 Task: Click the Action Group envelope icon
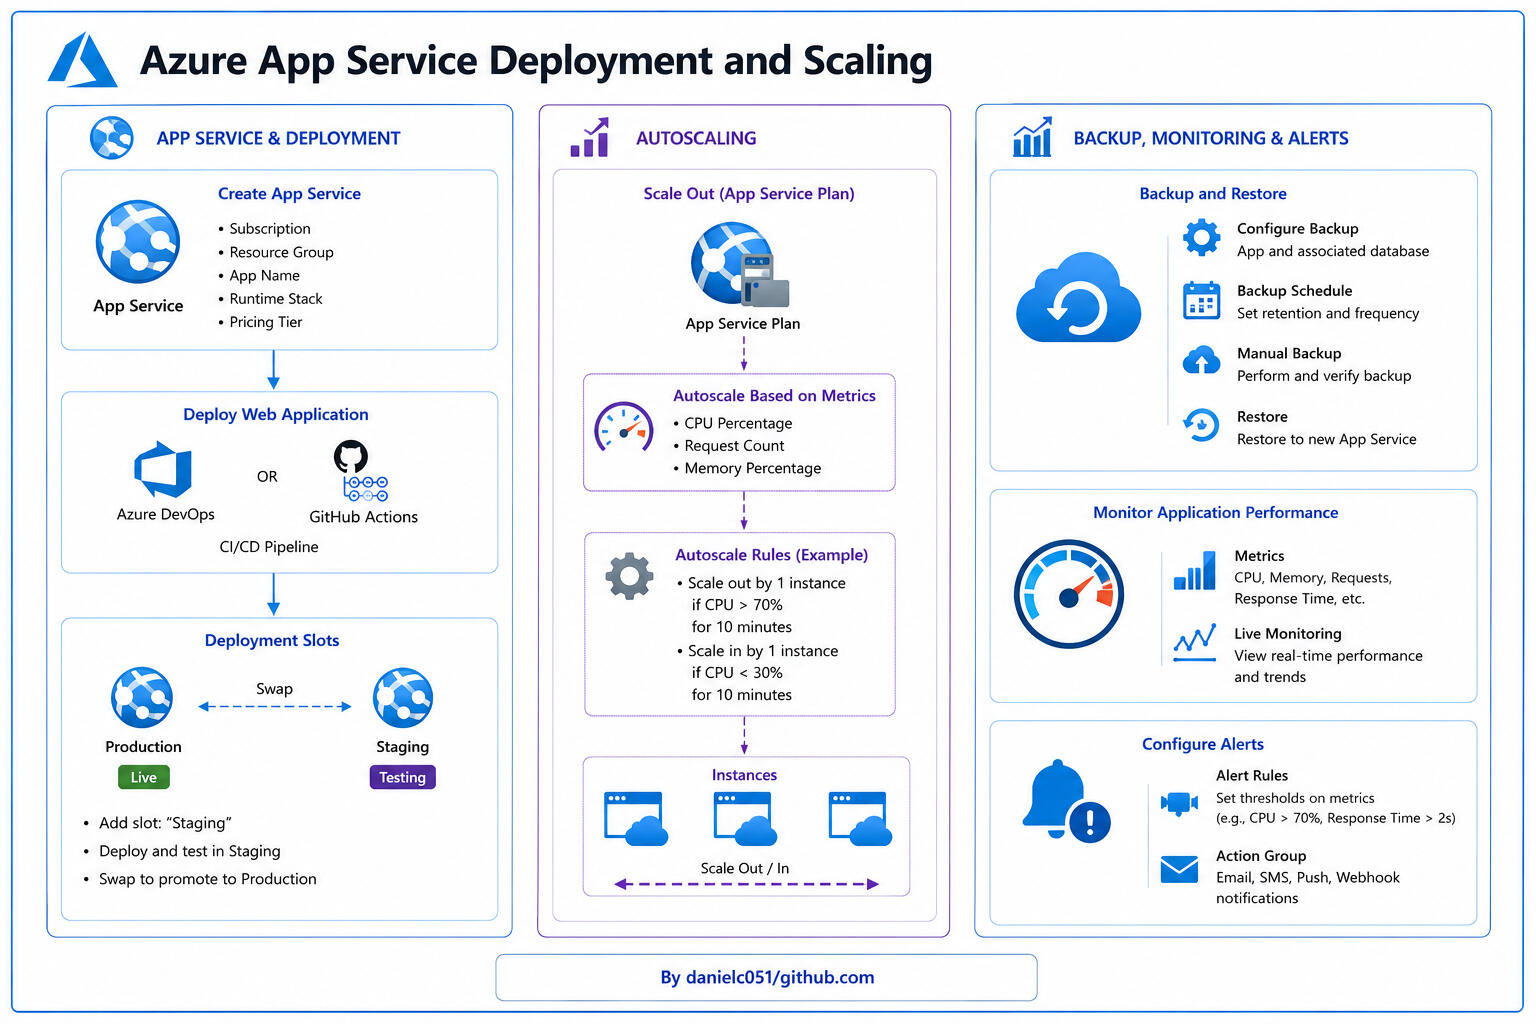coord(1179,869)
